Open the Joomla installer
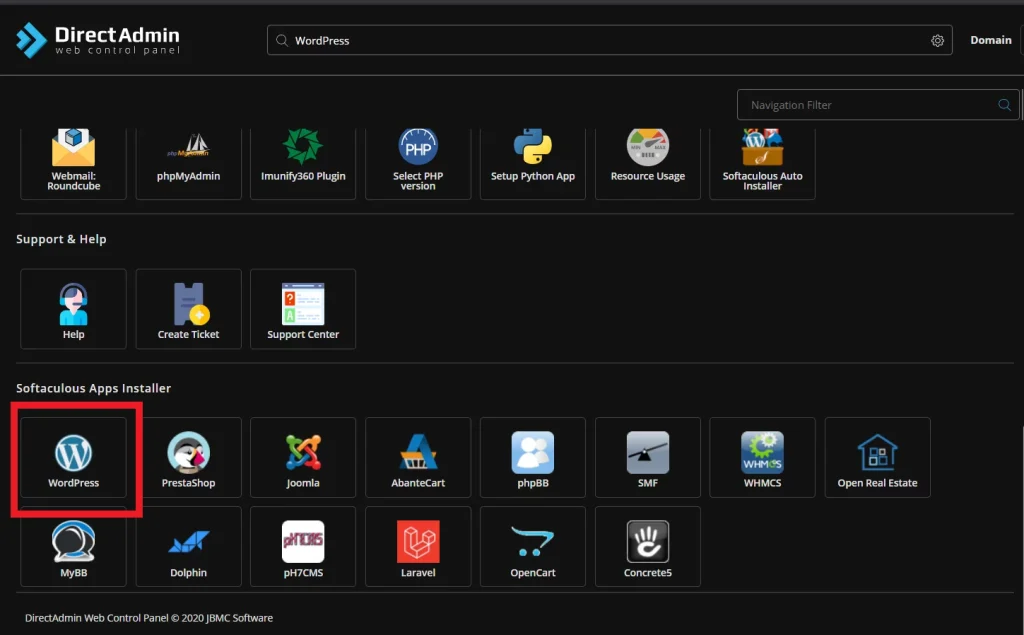The image size is (1024, 635). [303, 459]
